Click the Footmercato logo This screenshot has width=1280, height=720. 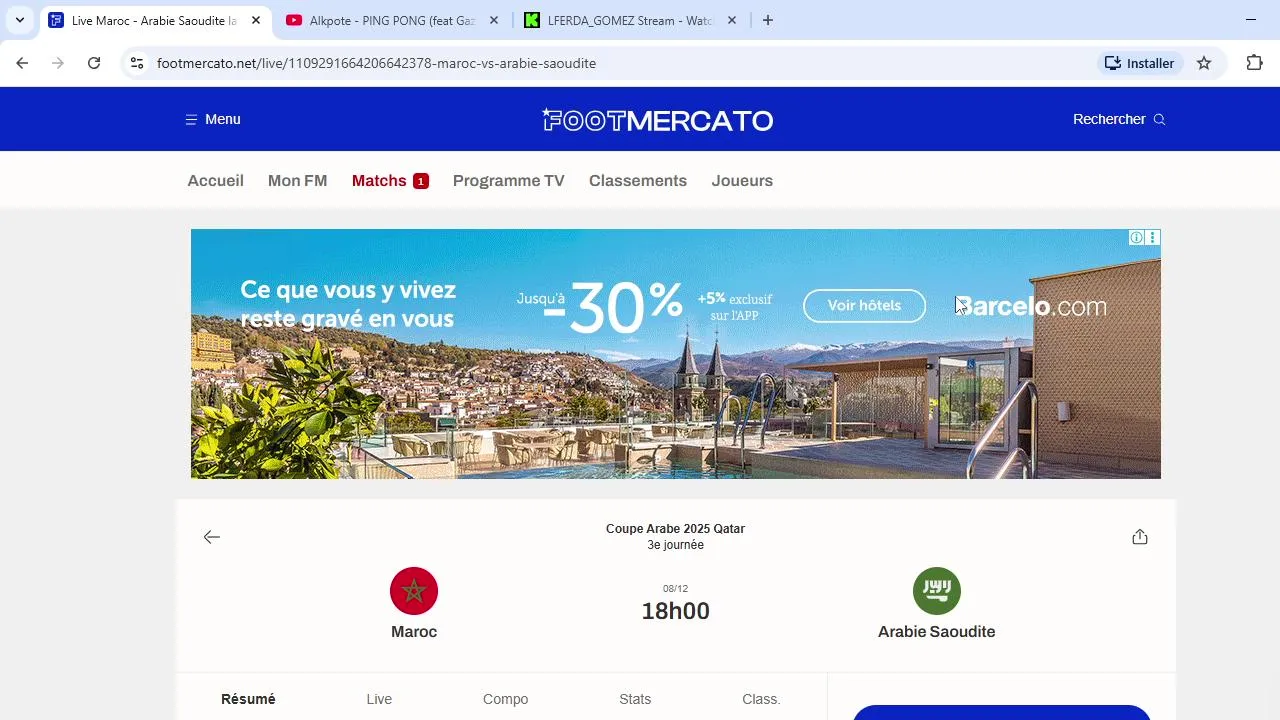(x=657, y=120)
